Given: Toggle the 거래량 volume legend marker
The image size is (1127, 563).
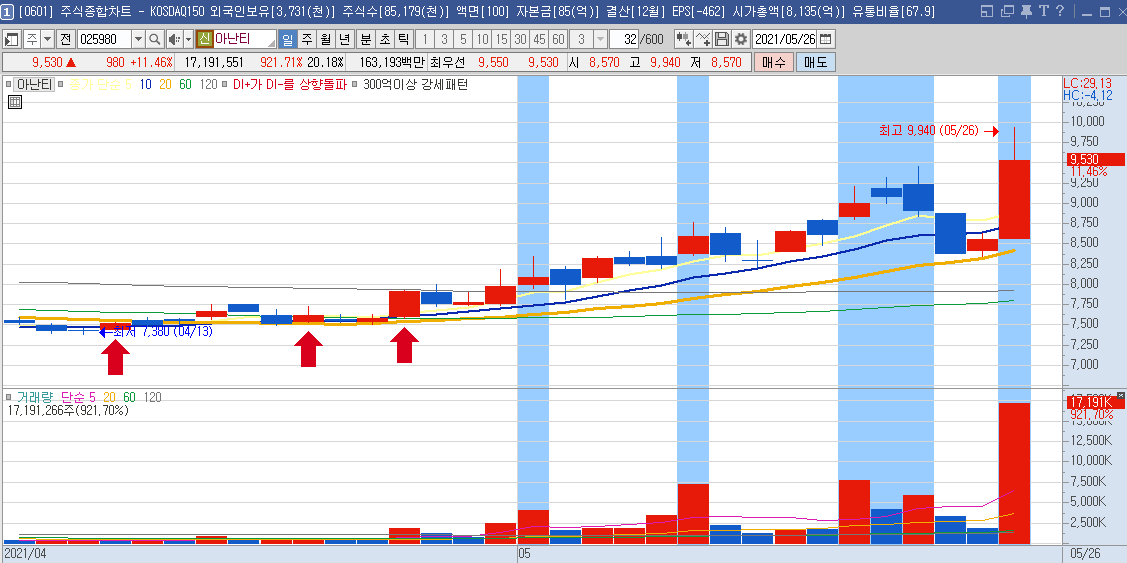Looking at the screenshot, I should click(x=9, y=397).
